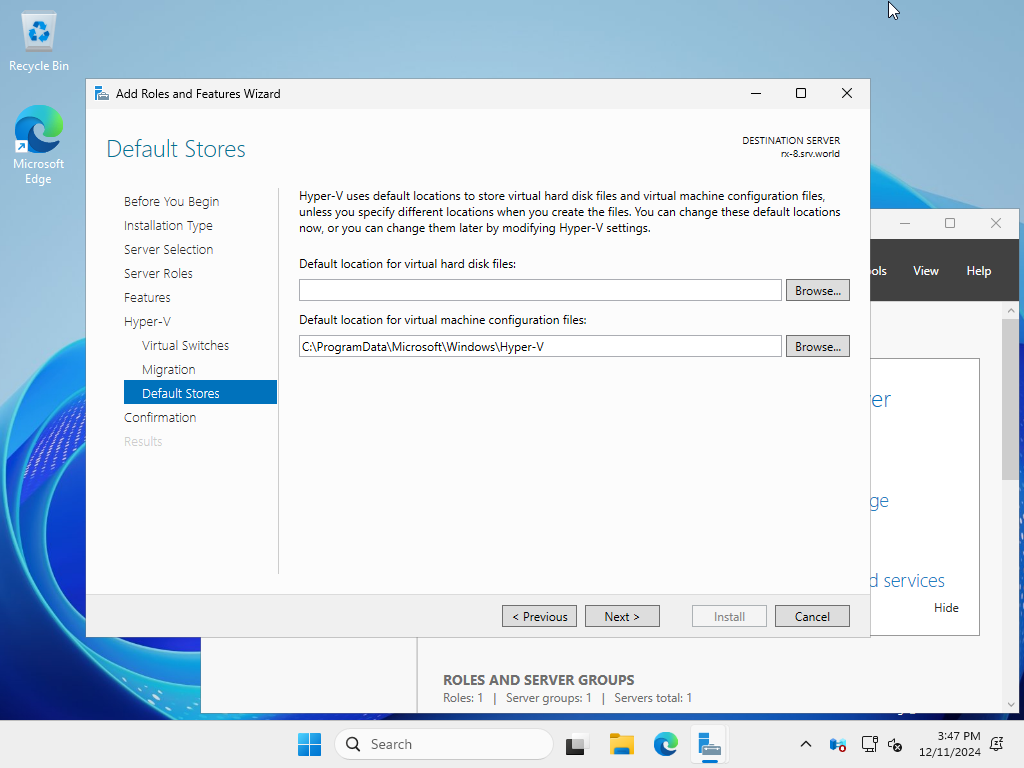The width and height of the screenshot is (1024, 768).
Task: Open the Start menu
Action: pos(309,744)
